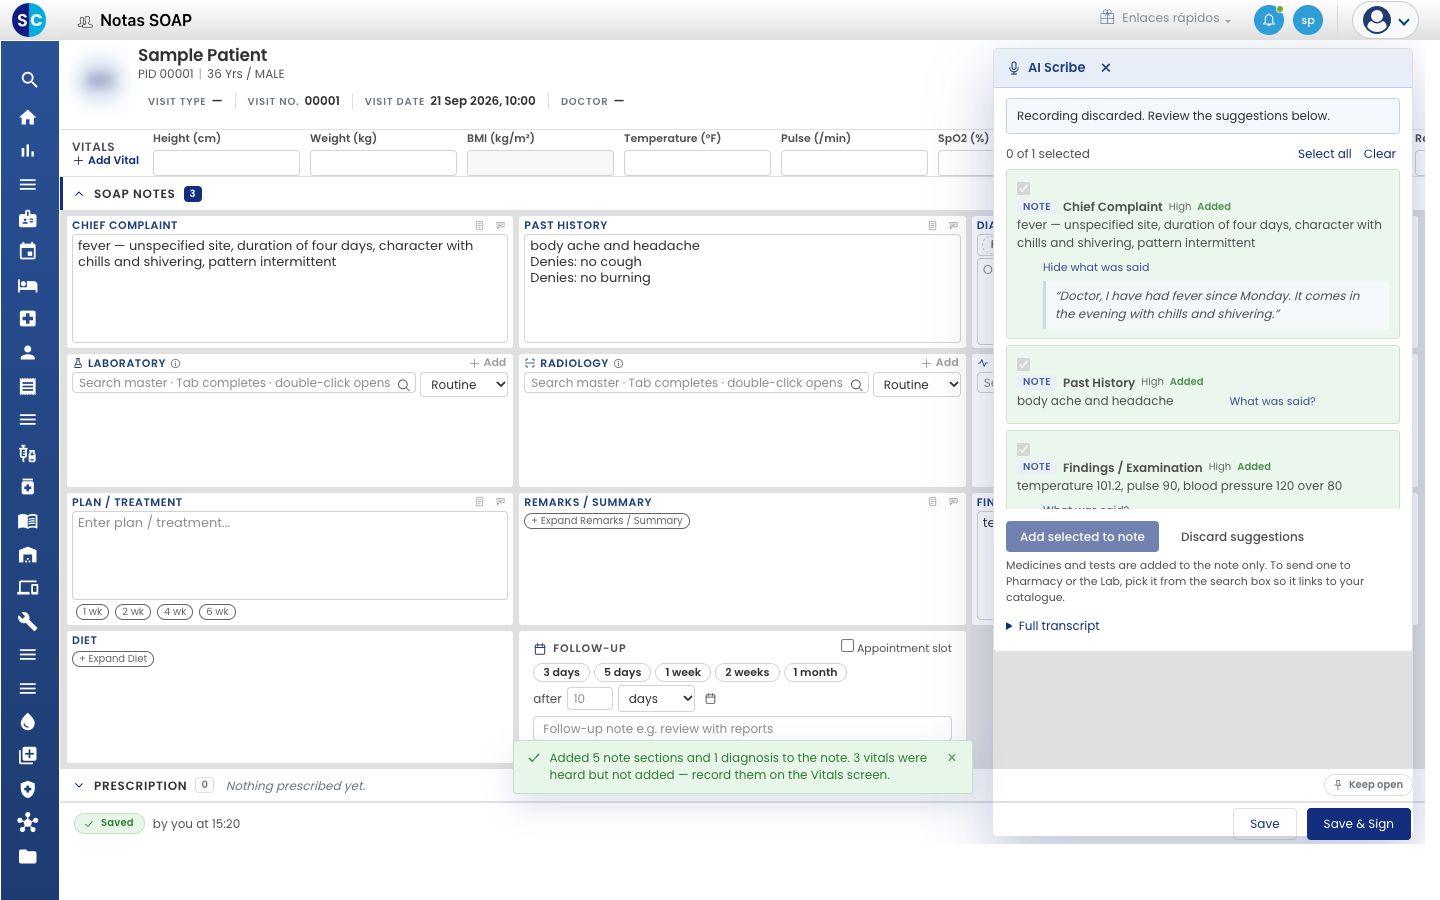Viewport: 1440px width, 900px height.
Task: Click the shield icon in sidebar
Action: pyautogui.click(x=28, y=789)
